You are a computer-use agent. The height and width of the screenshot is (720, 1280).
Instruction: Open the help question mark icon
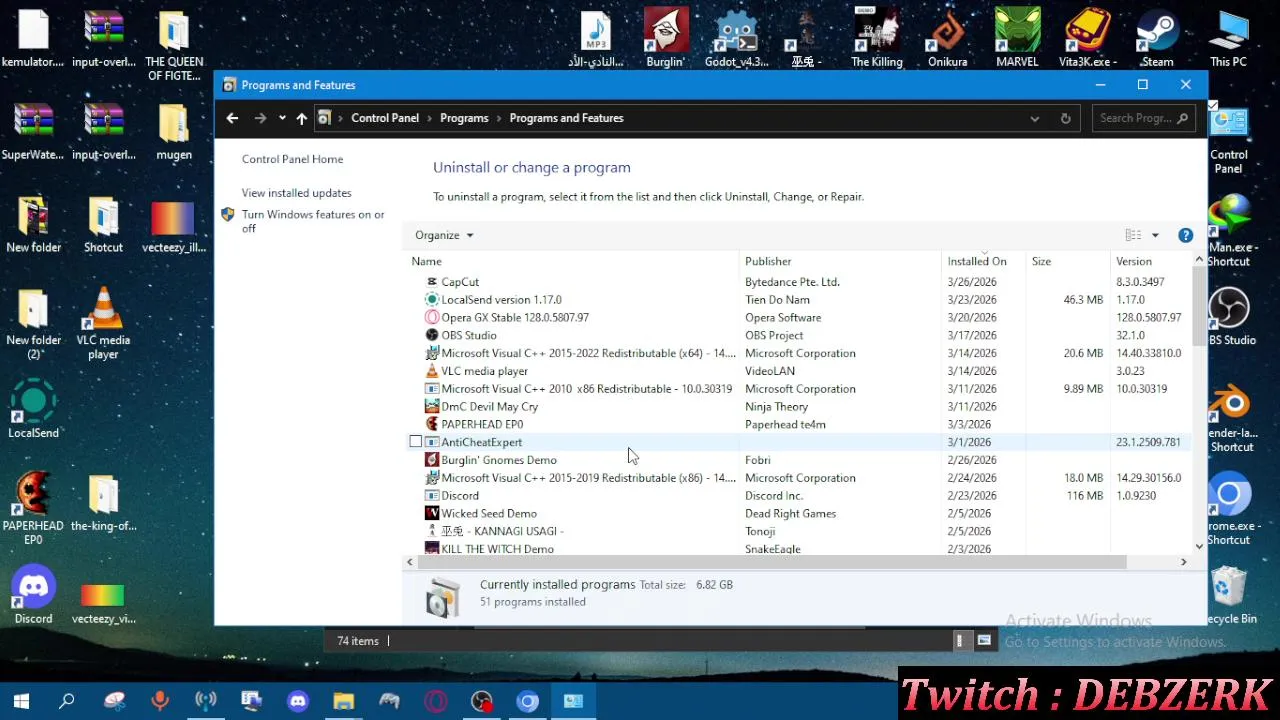[x=1185, y=235]
